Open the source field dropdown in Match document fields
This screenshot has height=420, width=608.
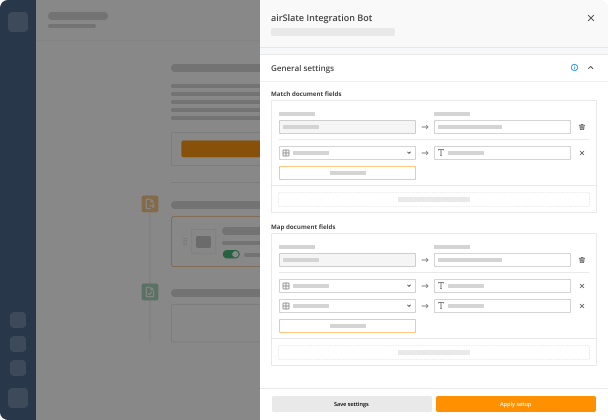coord(347,153)
